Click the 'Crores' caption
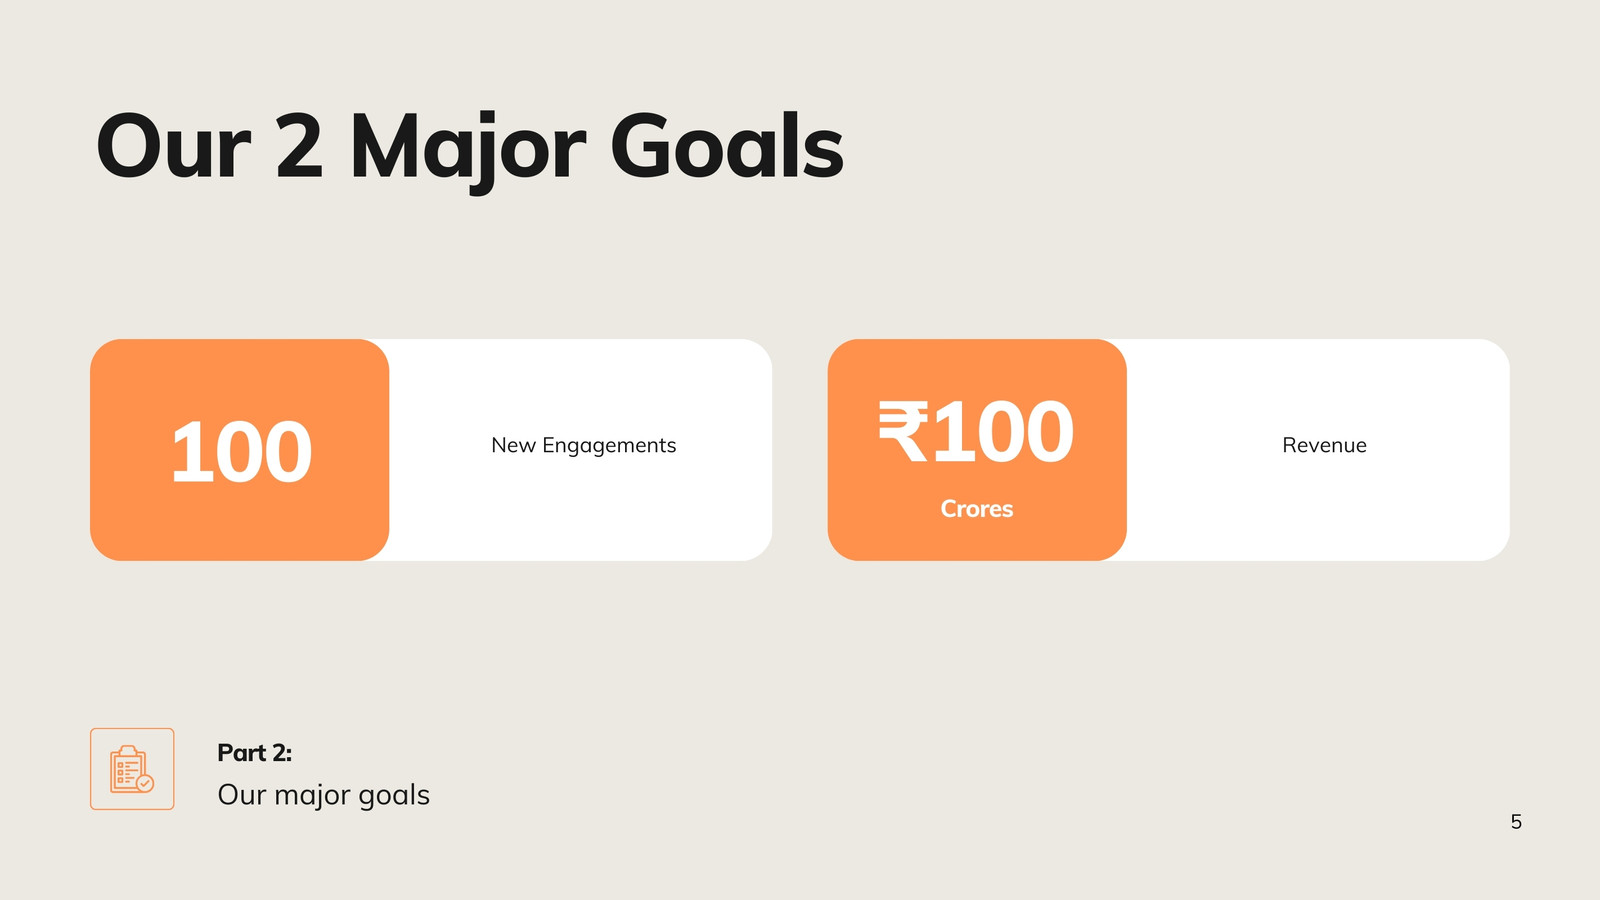 click(x=977, y=509)
